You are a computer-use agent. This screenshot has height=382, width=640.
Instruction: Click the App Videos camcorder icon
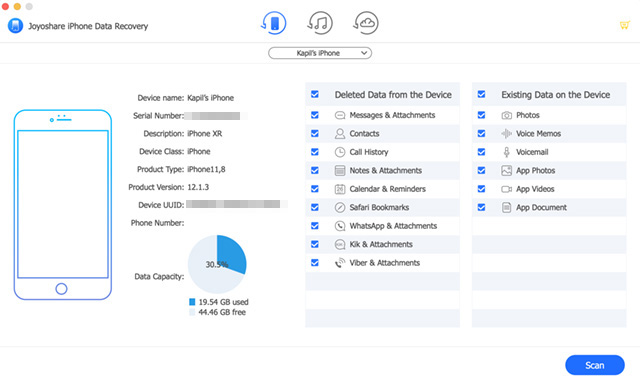(x=507, y=189)
